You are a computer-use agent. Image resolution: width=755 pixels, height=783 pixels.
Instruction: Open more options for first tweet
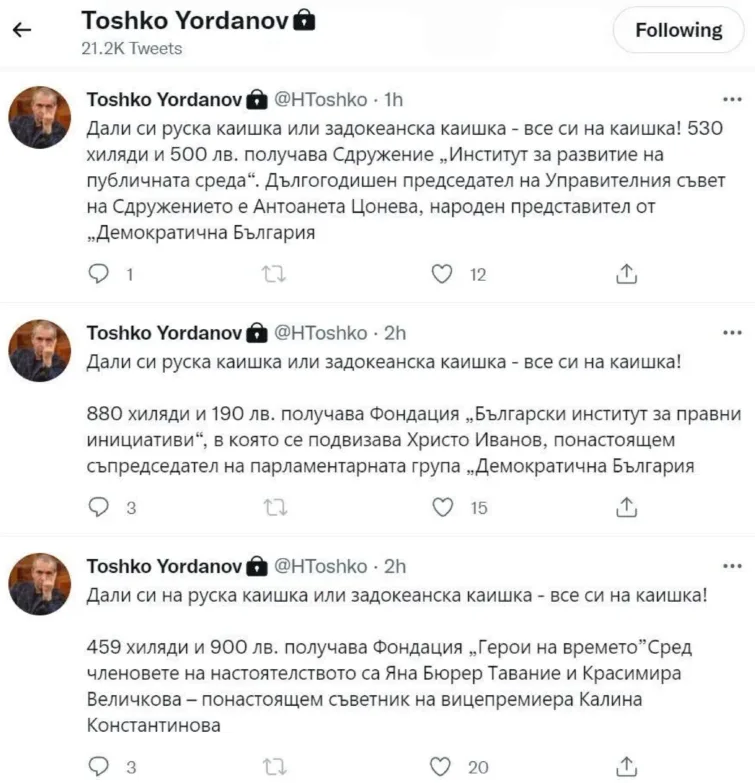tap(731, 100)
